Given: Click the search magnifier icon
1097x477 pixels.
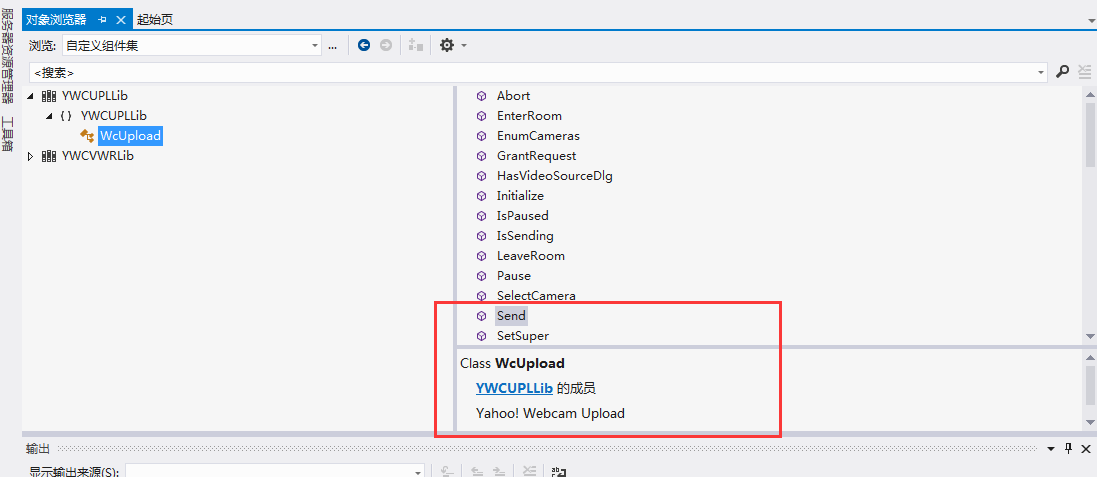Looking at the screenshot, I should click(1063, 72).
